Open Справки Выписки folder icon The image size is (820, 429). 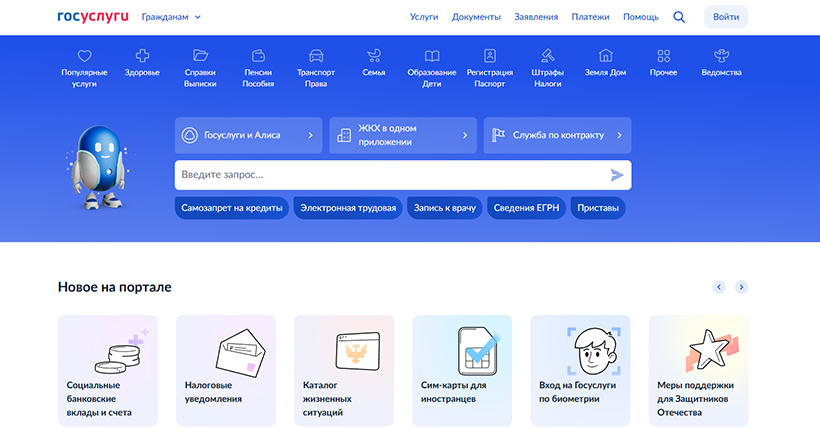200,56
